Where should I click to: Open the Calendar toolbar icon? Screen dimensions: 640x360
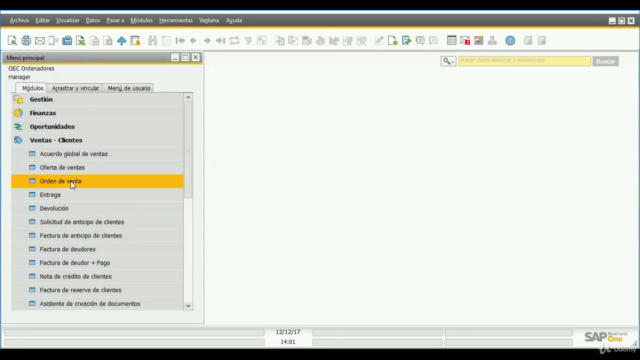(451, 40)
